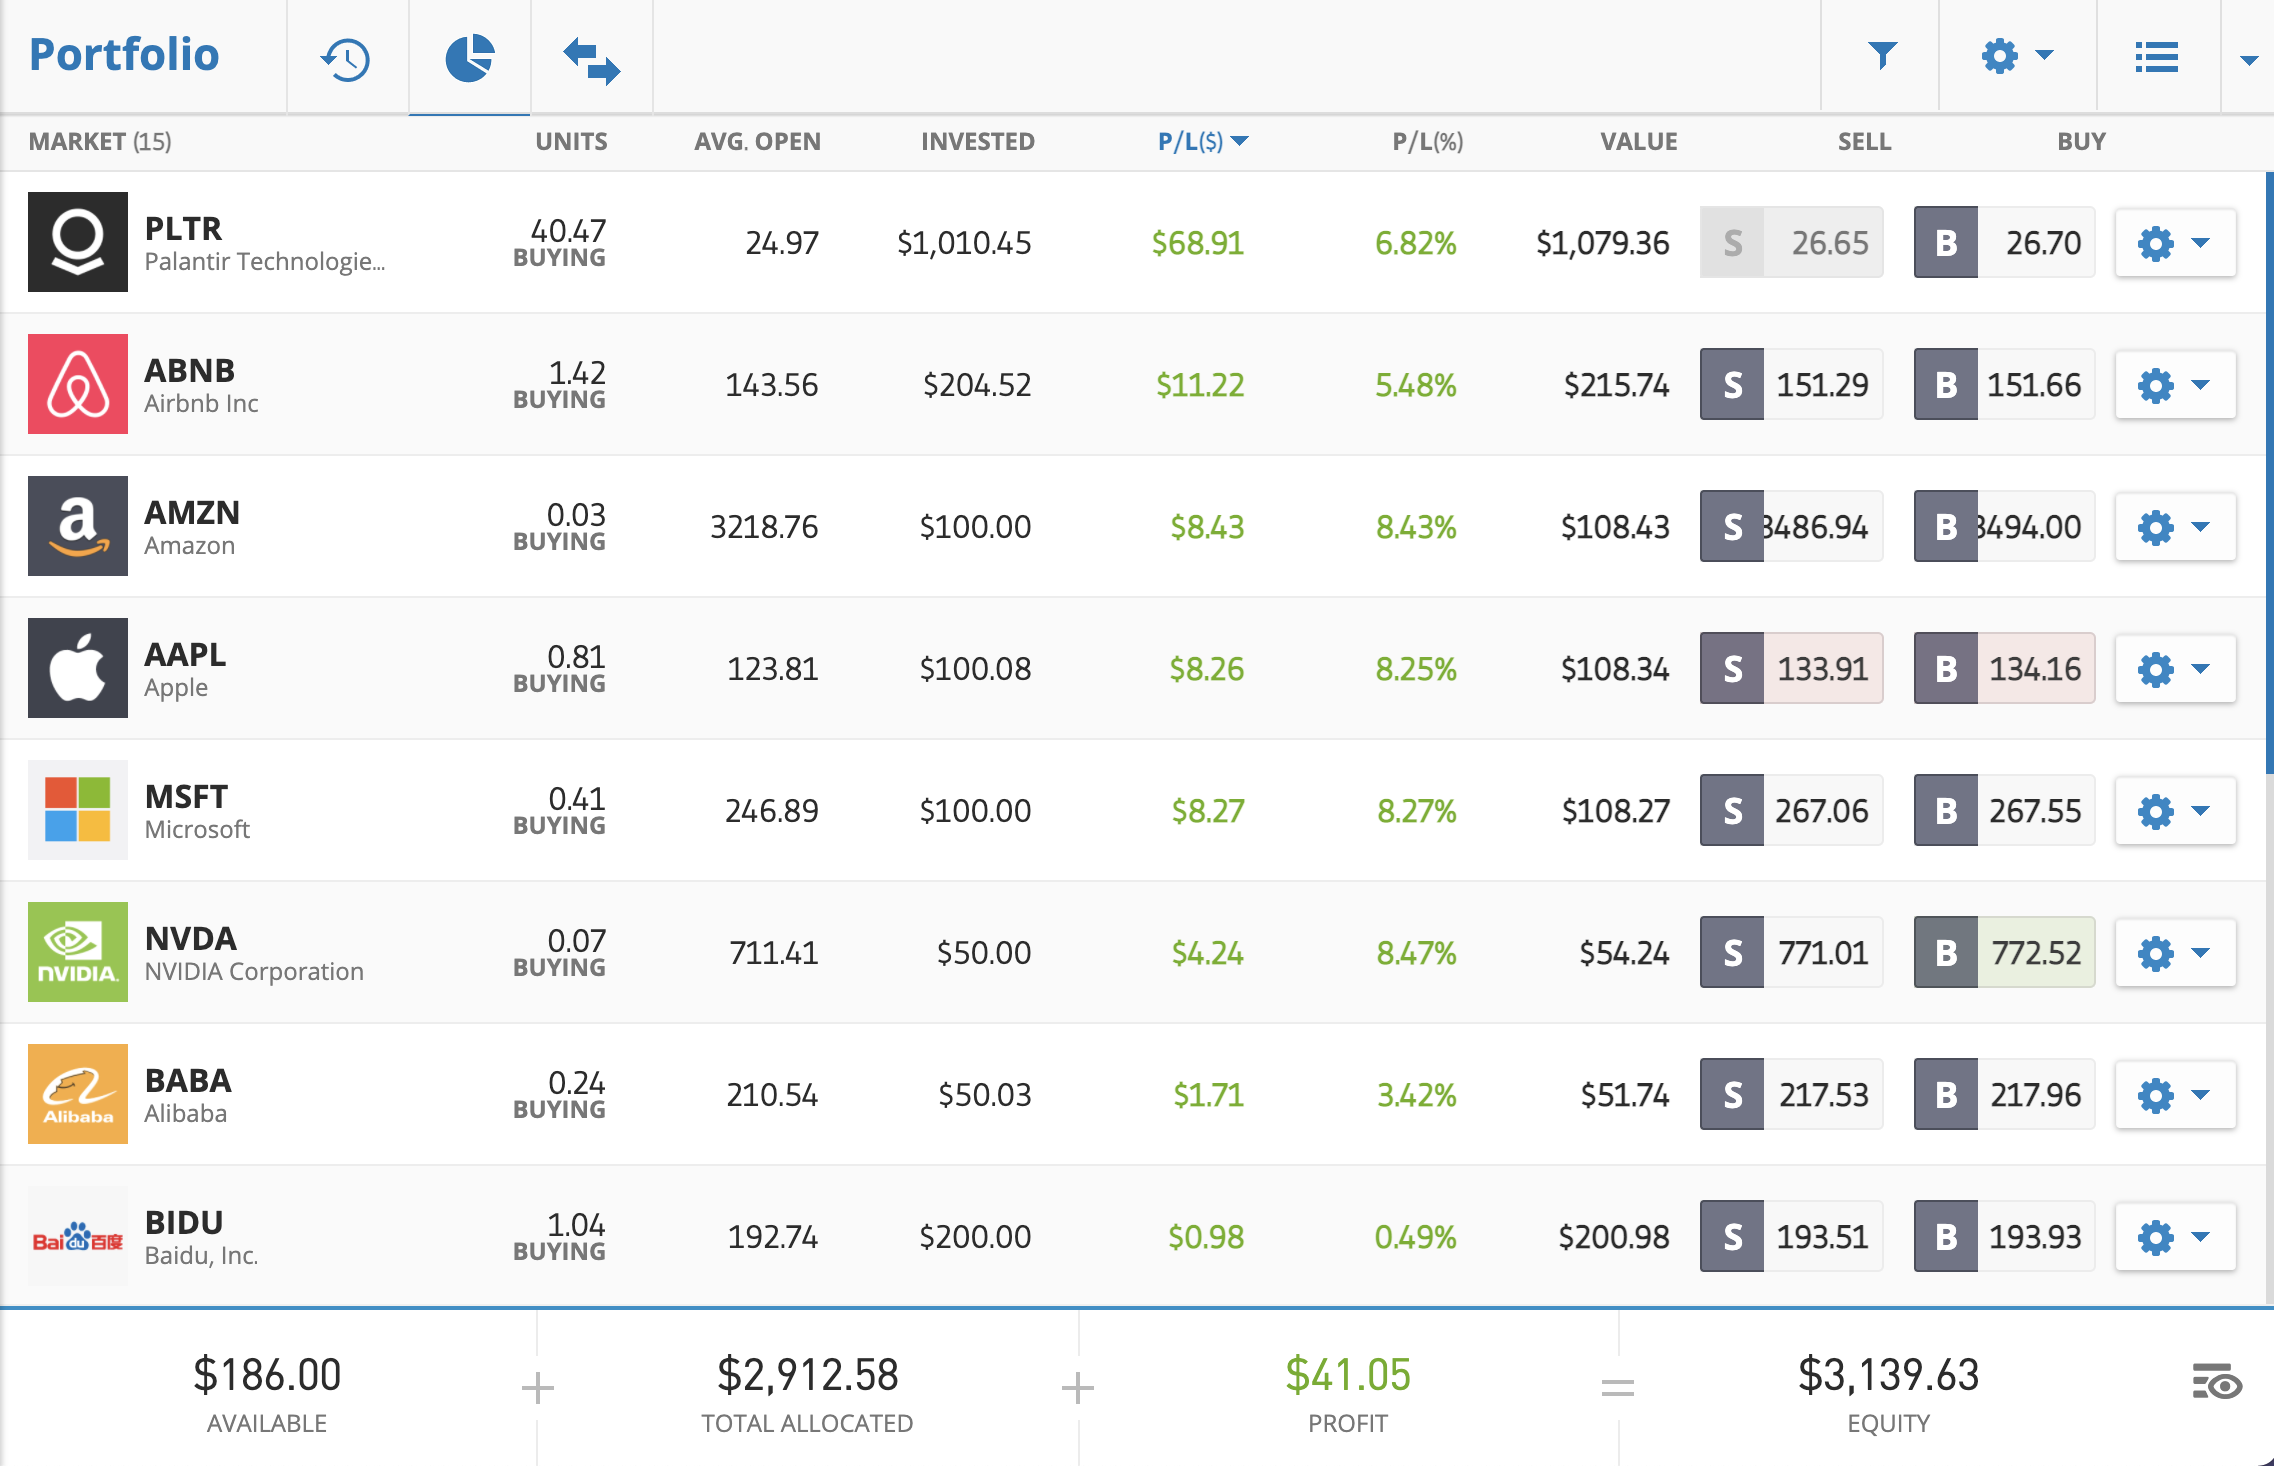Open the Palantir PLTR logo

78,242
